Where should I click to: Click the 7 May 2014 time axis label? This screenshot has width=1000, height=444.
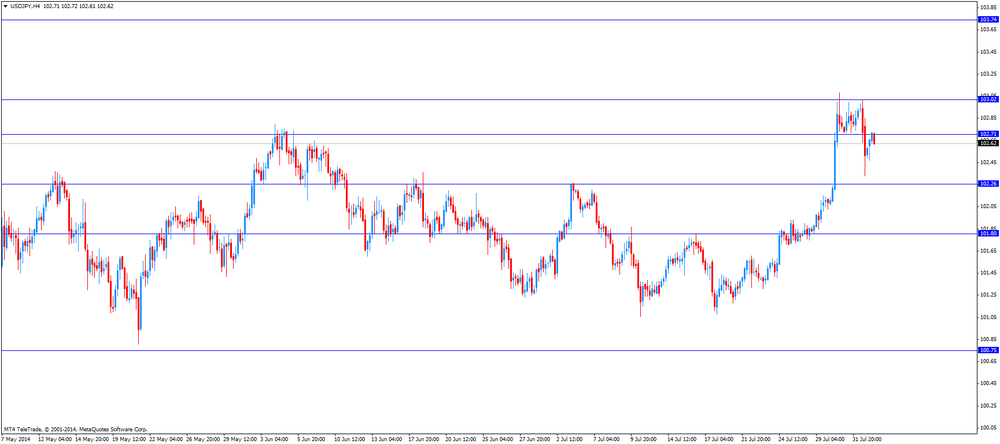15,440
